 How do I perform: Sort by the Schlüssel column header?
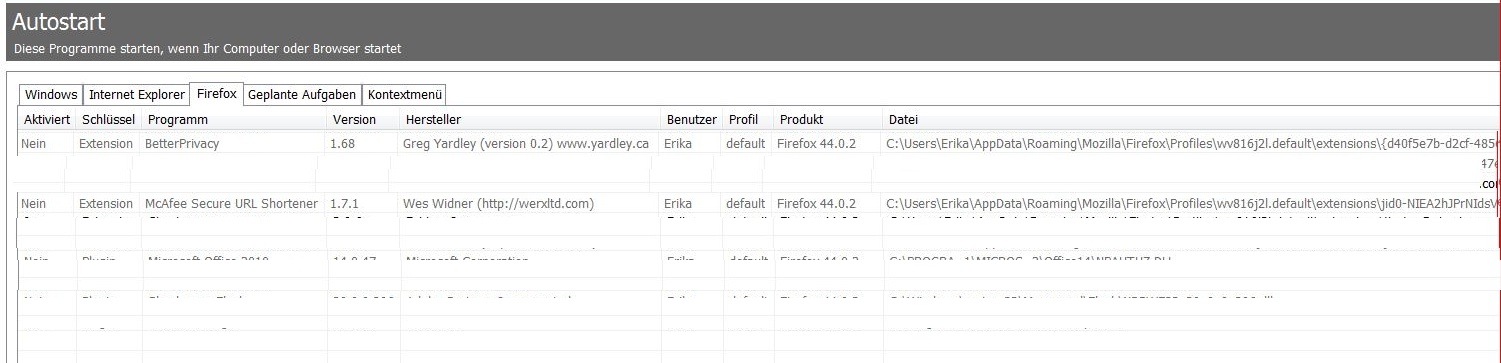click(107, 119)
